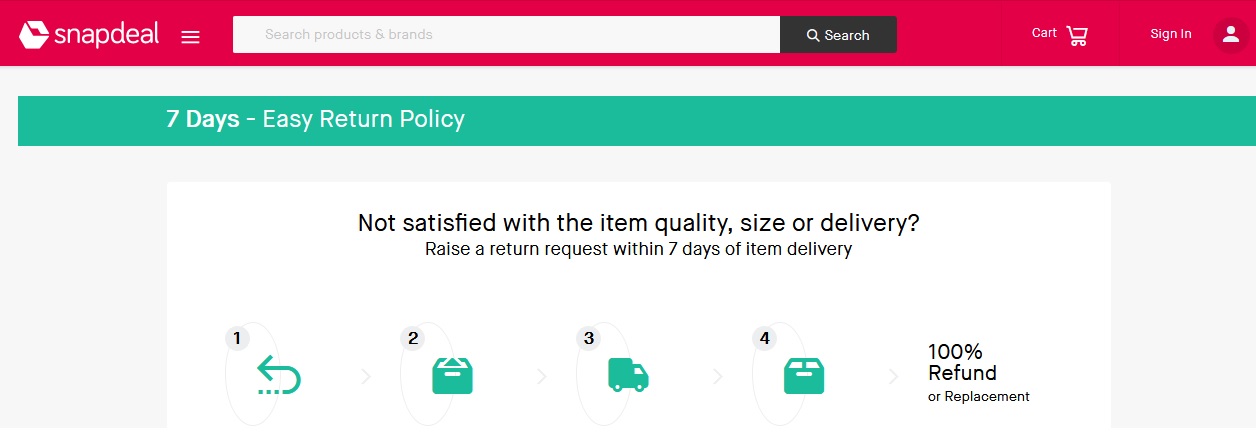
Task: Click the chevron between steps 3 and 4
Action: pyautogui.click(x=718, y=376)
